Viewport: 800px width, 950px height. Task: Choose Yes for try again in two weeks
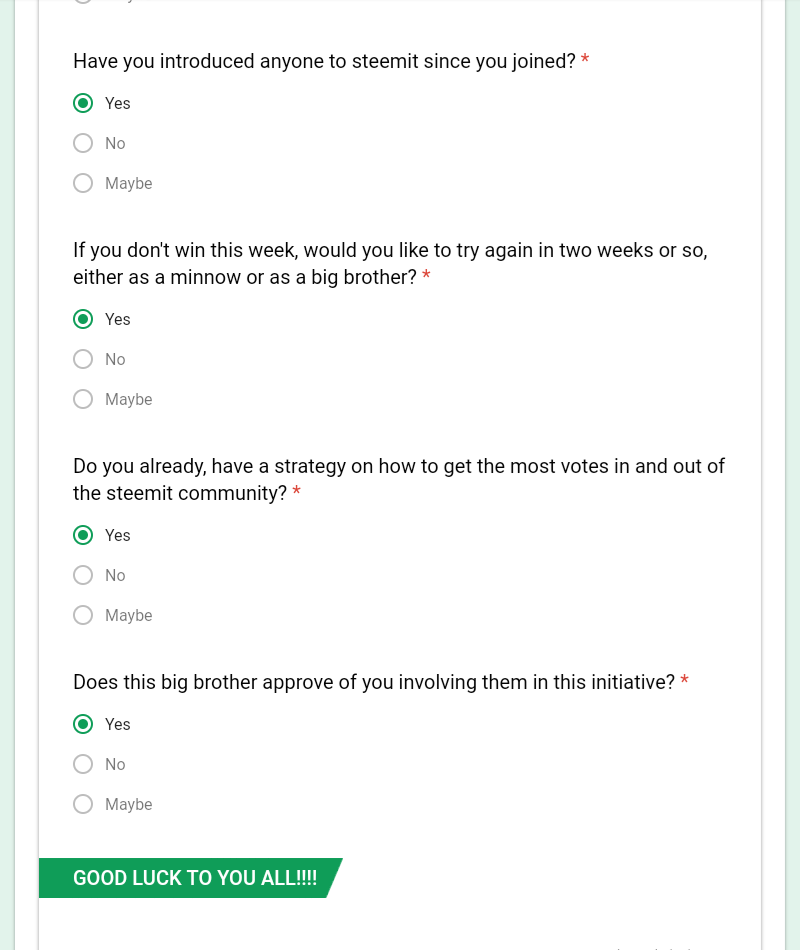click(x=83, y=319)
